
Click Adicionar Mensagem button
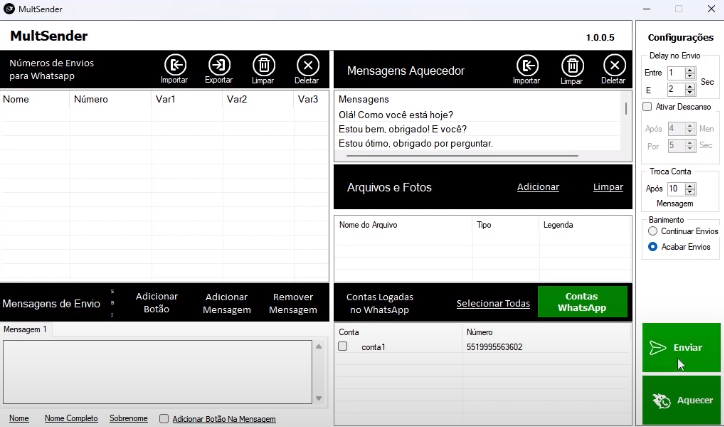(x=227, y=303)
